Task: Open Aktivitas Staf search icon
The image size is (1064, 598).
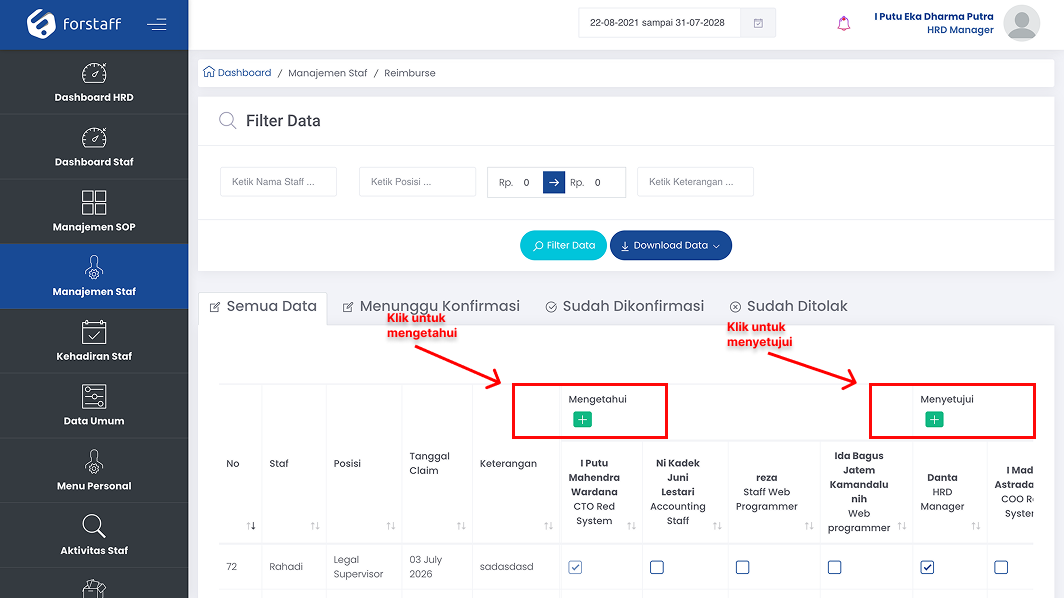Action: (x=94, y=525)
